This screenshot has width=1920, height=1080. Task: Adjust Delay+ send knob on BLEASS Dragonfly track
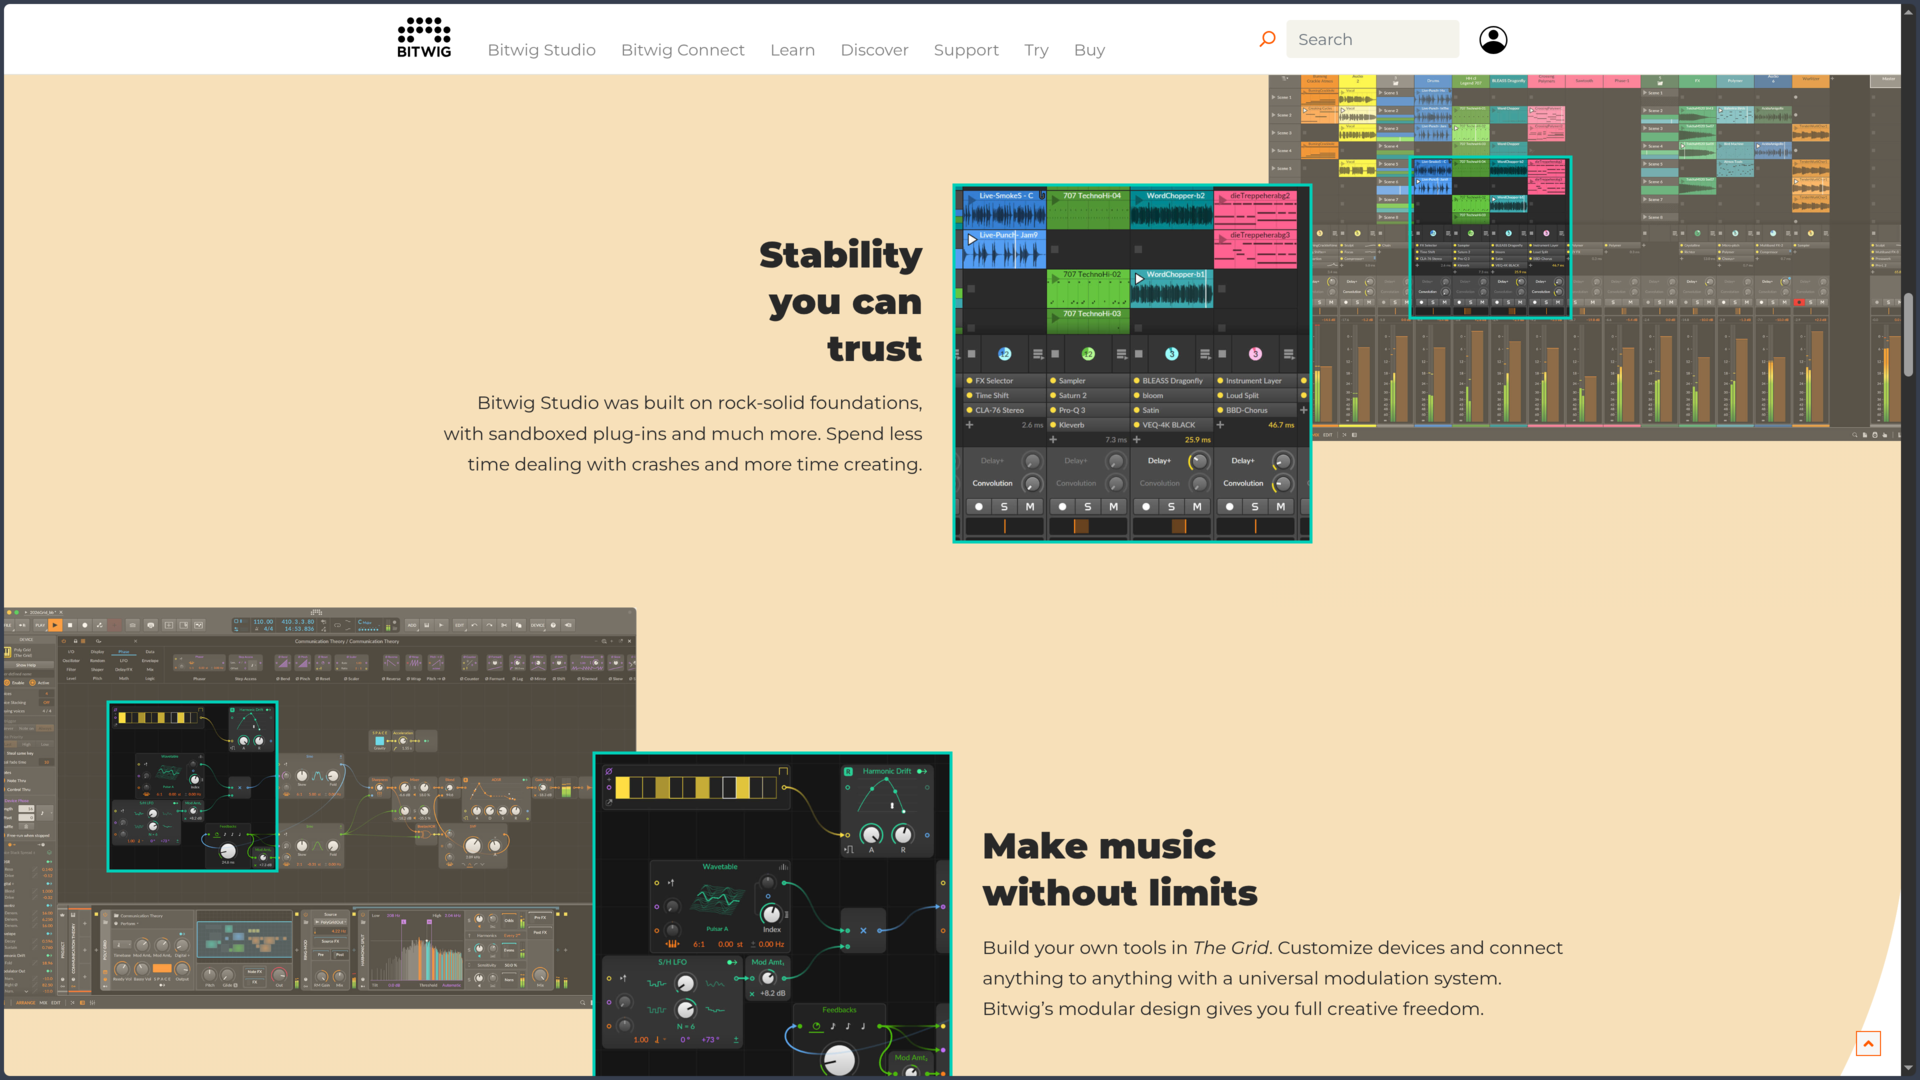tap(1198, 461)
